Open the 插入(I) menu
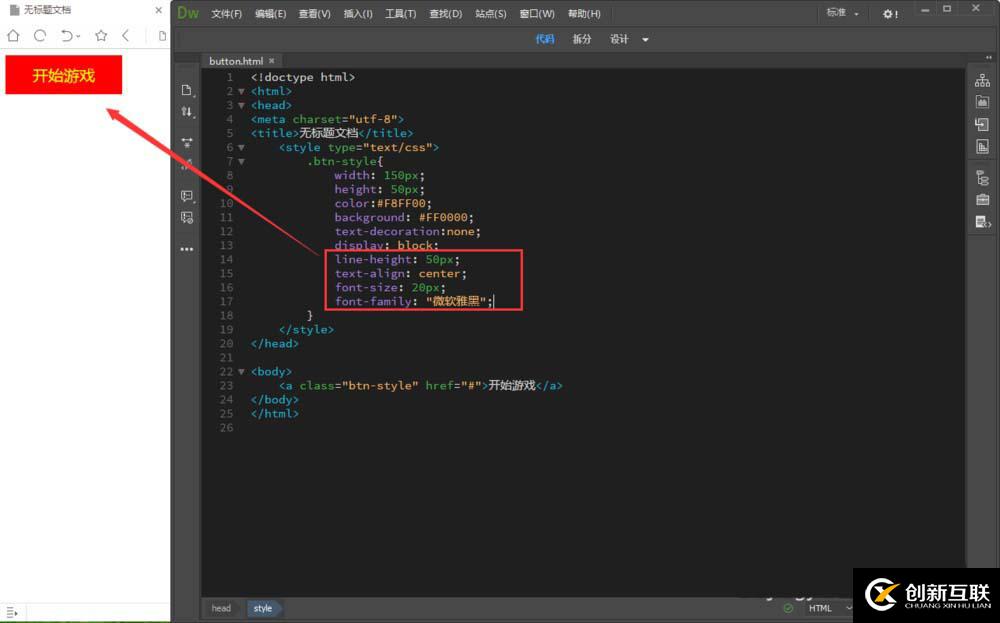 [358, 13]
